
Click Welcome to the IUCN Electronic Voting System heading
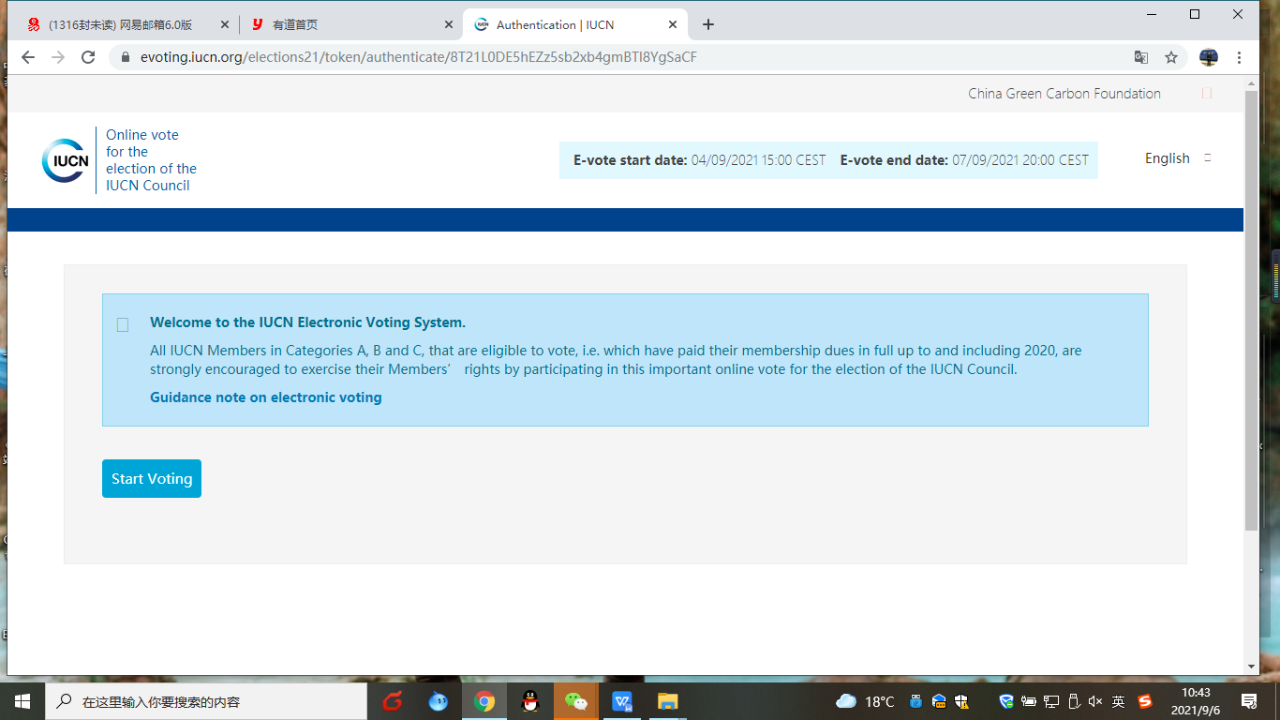coord(308,322)
